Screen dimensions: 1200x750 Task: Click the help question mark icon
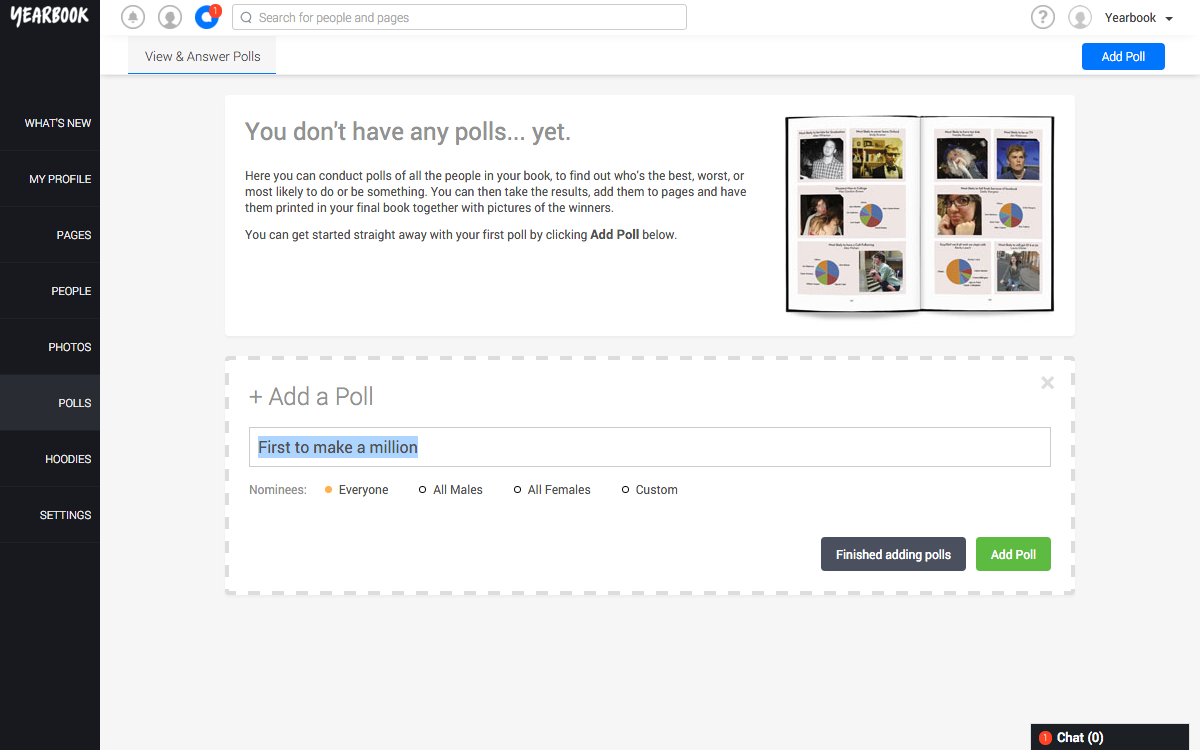tap(1043, 17)
